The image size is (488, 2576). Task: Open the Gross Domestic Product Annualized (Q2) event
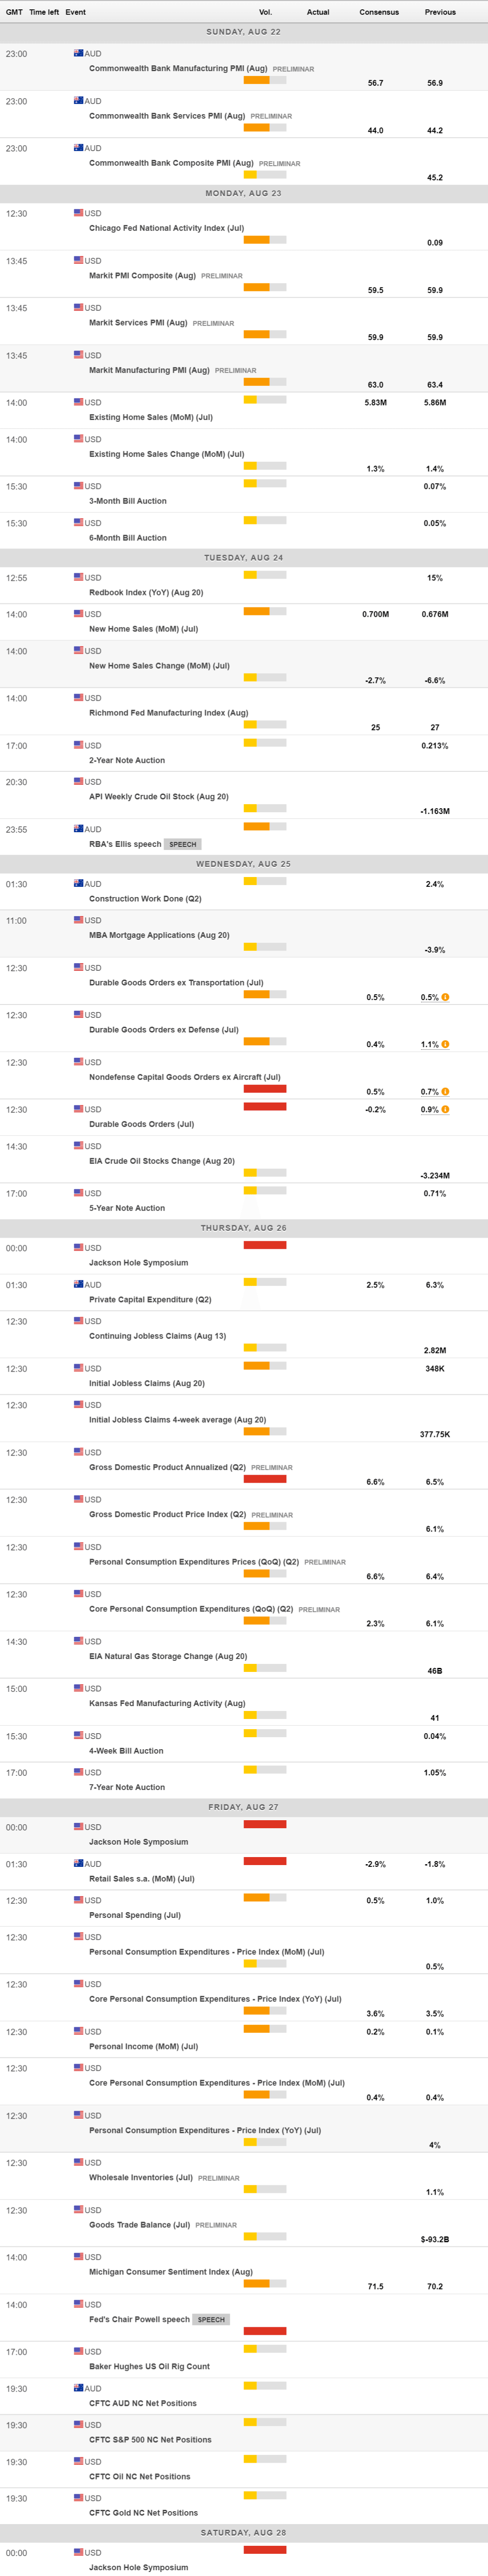[167, 1467]
